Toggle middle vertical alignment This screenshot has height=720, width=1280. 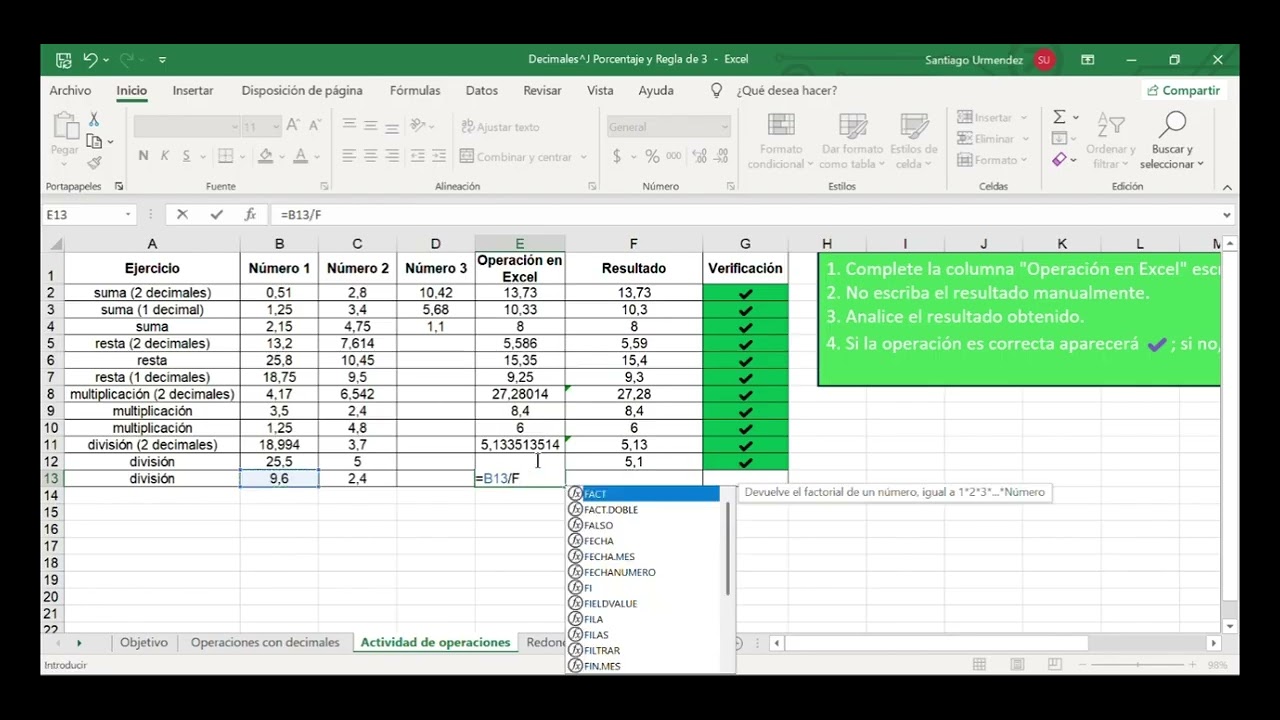coord(370,126)
